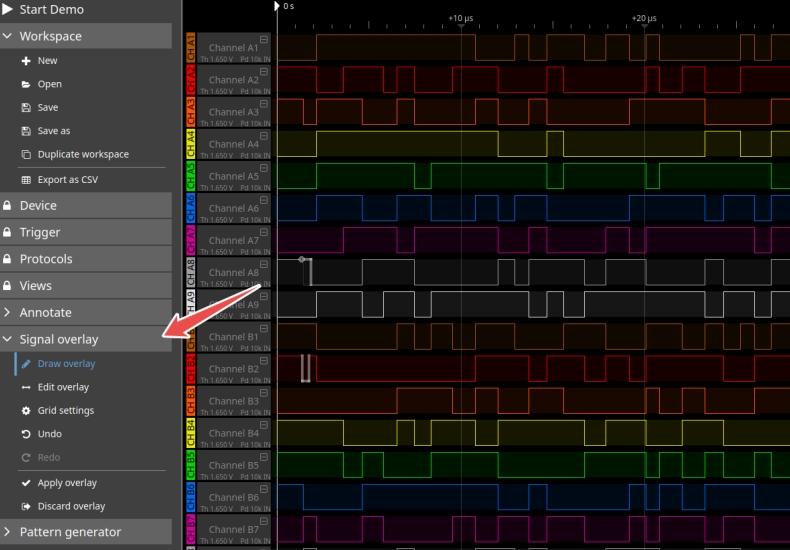The width and height of the screenshot is (790, 550).
Task: Select Save as in Workspace menu
Action: (54, 131)
